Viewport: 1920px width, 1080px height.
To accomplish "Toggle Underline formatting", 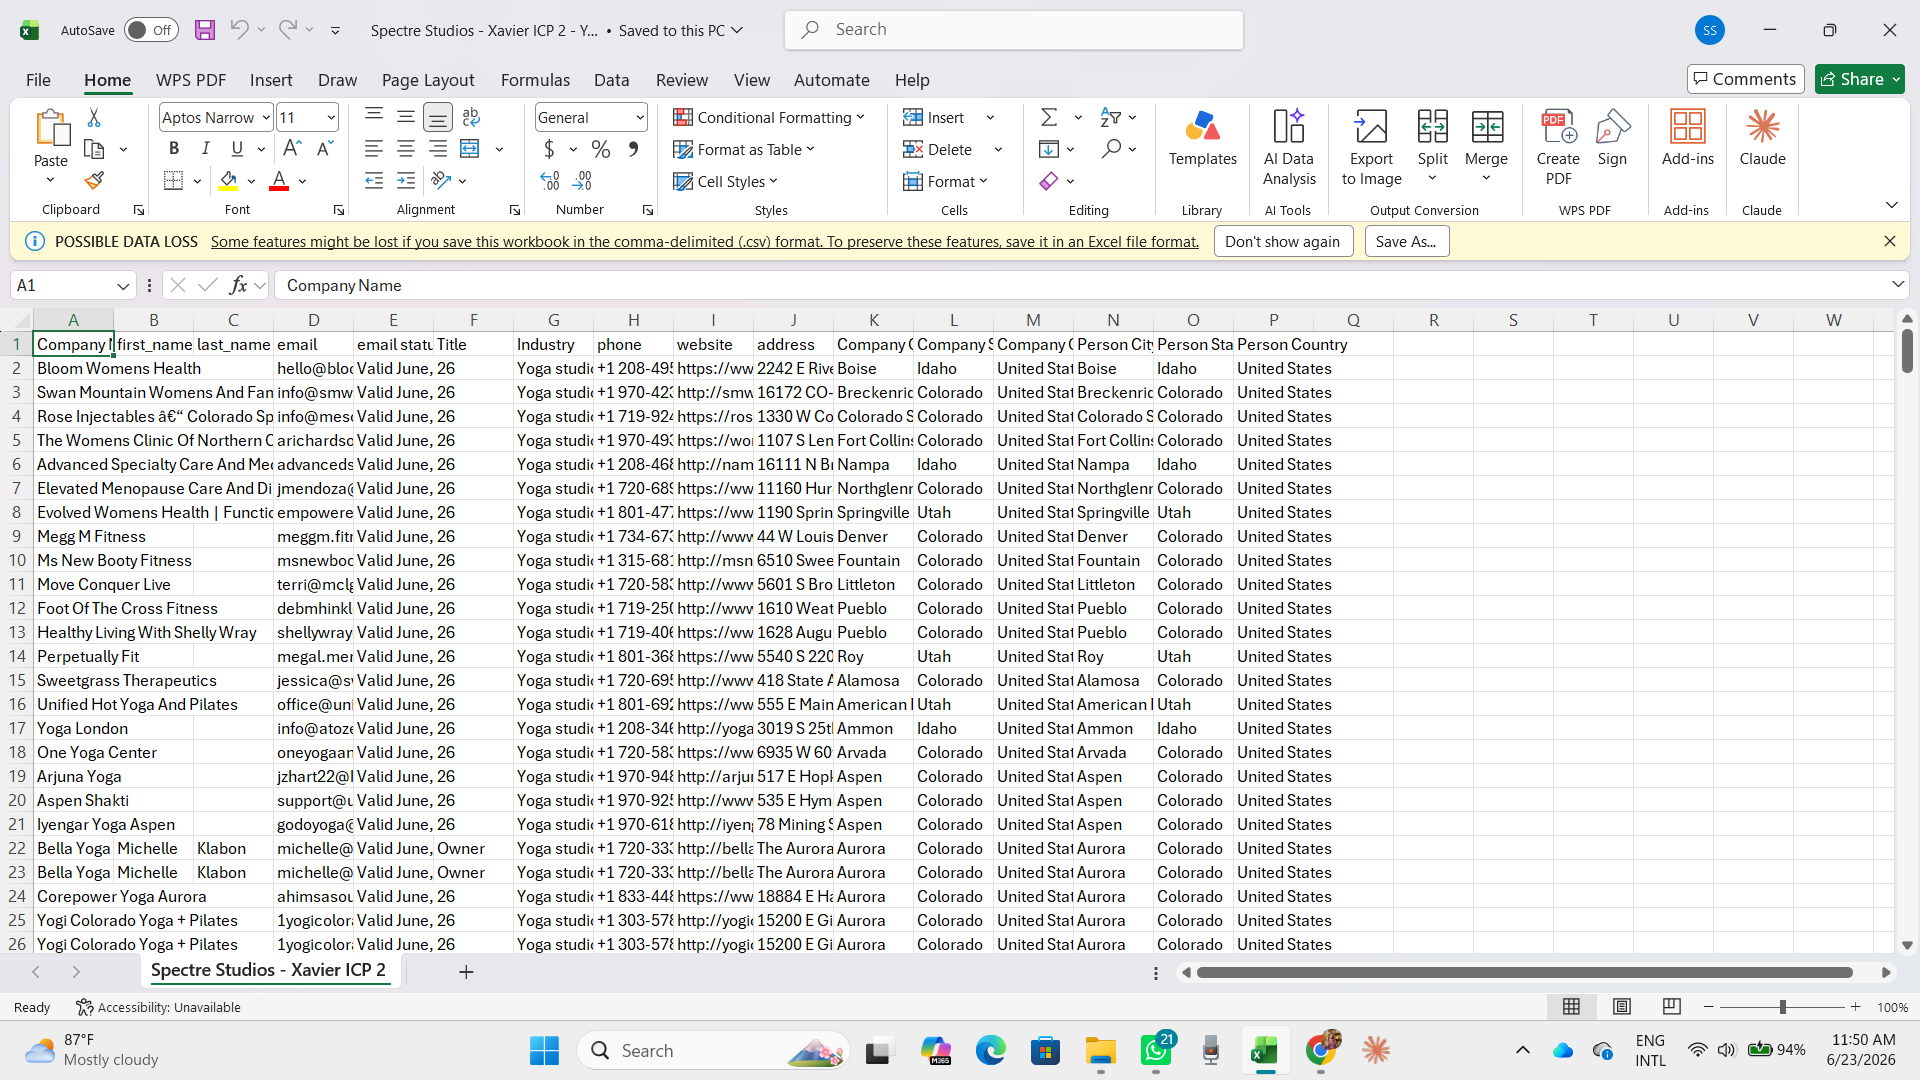I will click(237, 149).
